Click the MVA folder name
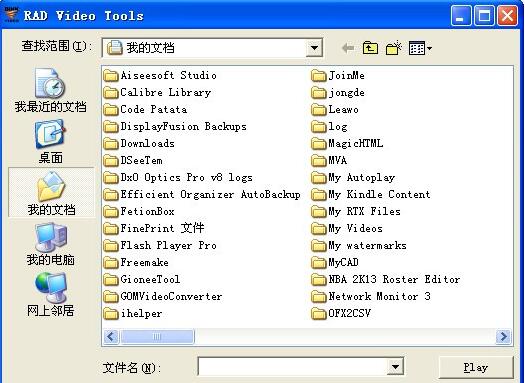The width and height of the screenshot is (525, 383). click(x=338, y=160)
